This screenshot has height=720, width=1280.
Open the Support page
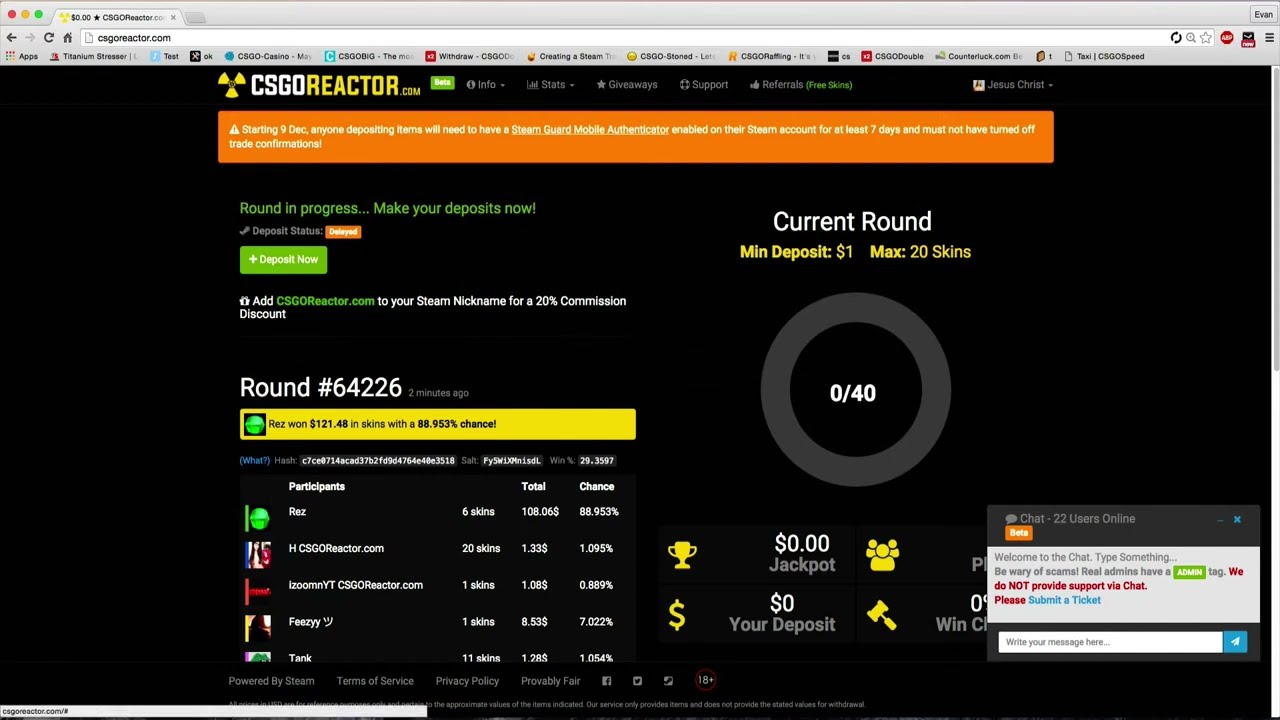point(704,85)
